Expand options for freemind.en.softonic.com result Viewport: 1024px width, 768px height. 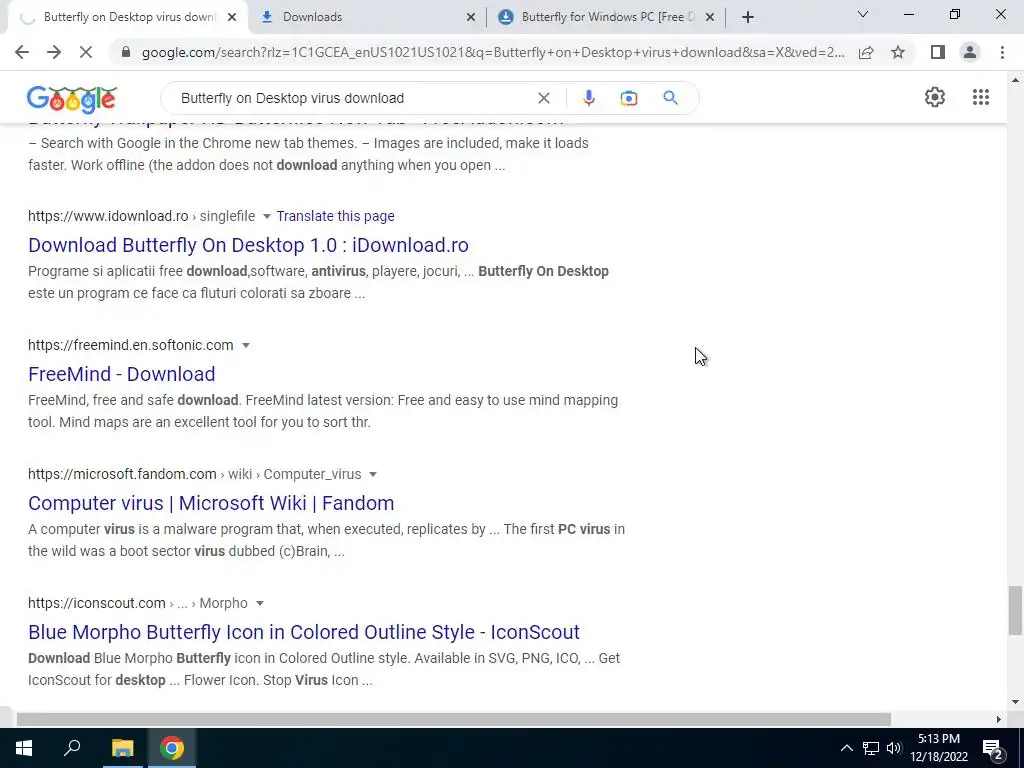tap(246, 345)
